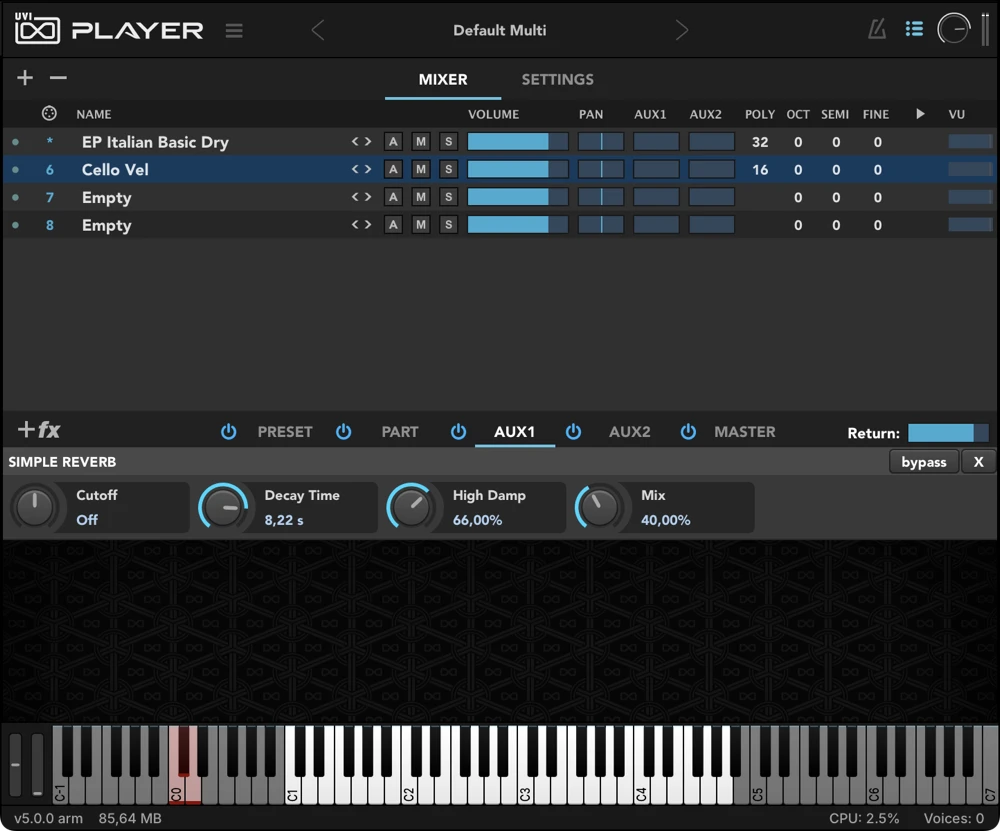Remove part with the minus icon
The height and width of the screenshot is (831, 1000).
point(58,78)
